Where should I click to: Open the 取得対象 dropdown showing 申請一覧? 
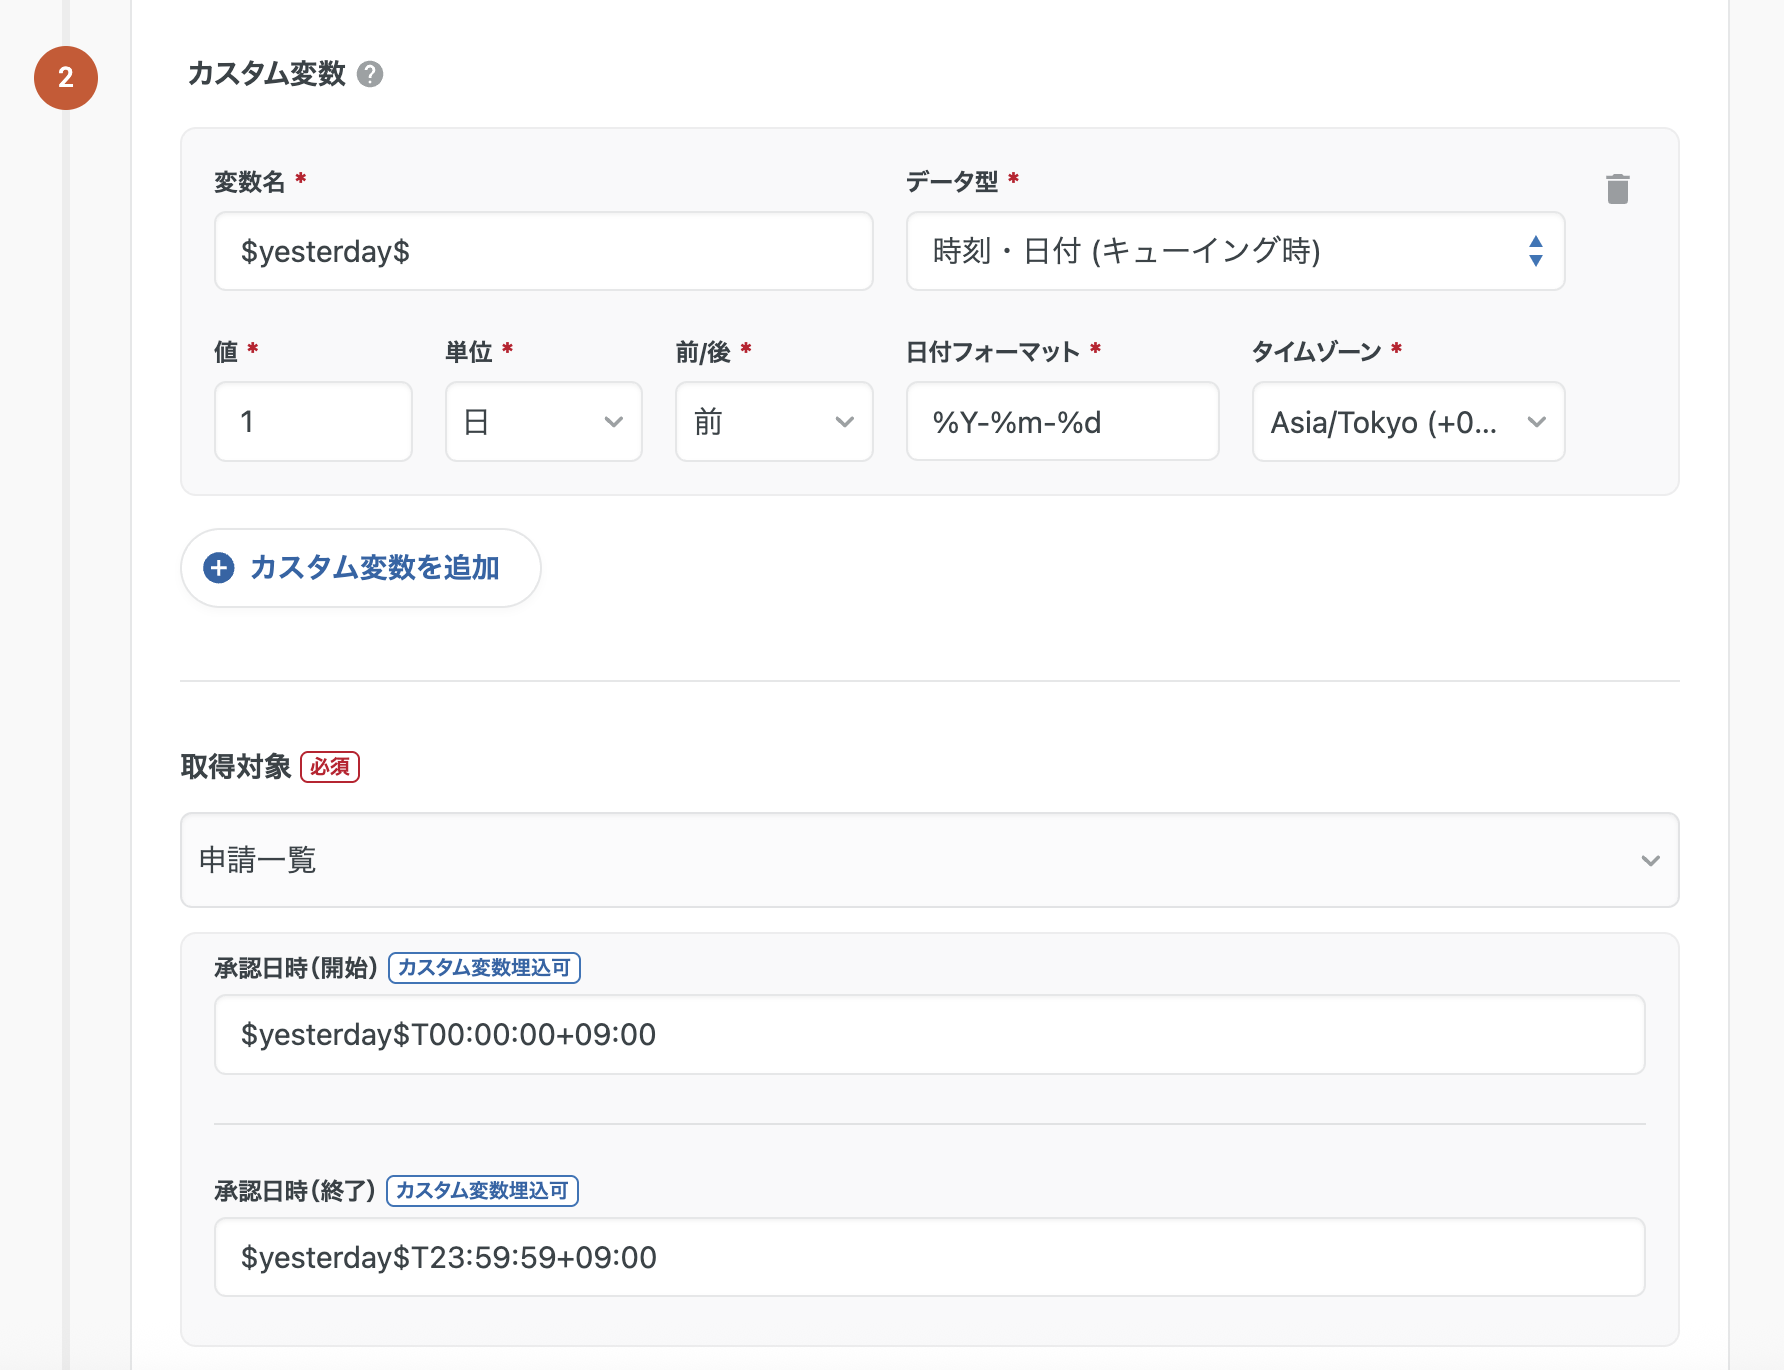[x=929, y=860]
